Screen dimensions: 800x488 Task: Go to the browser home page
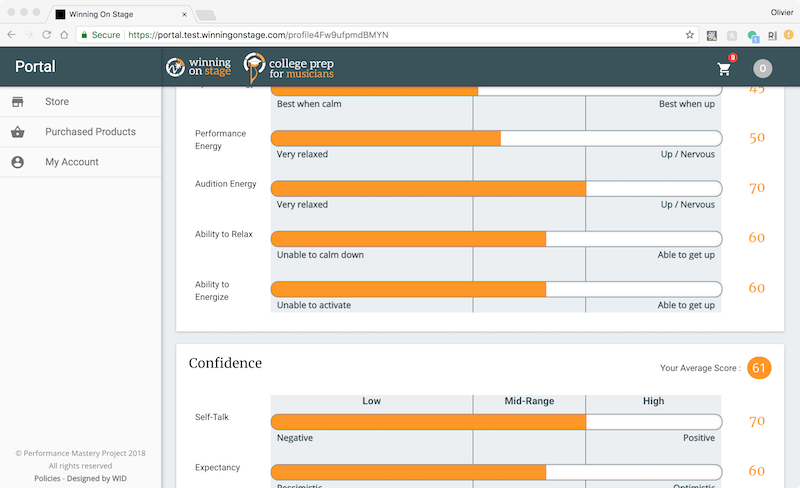[x=65, y=34]
